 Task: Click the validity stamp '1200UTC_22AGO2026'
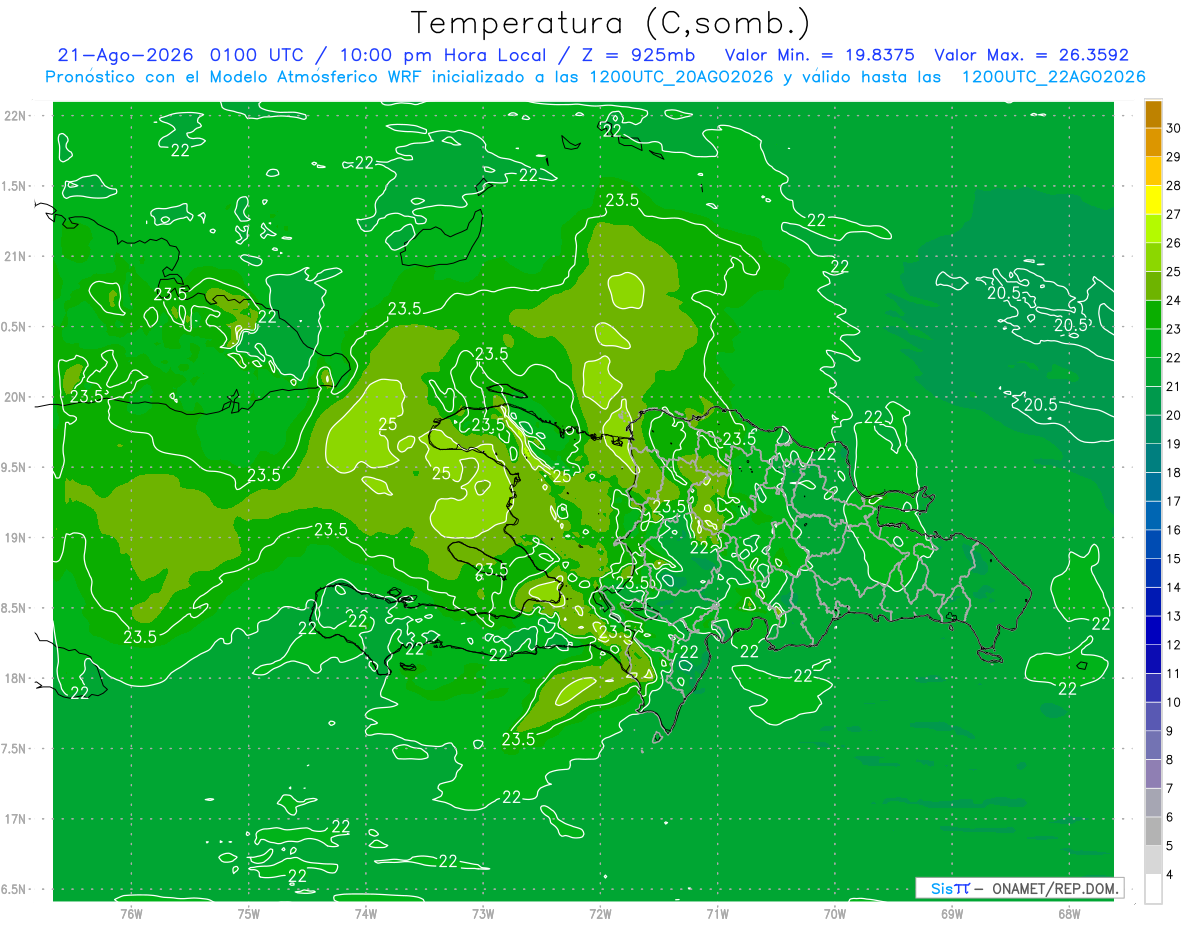[1053, 77]
